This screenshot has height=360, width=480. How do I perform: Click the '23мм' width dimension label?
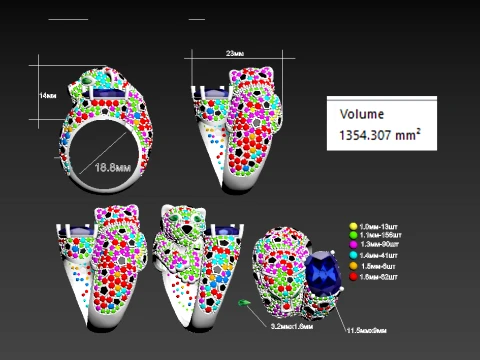coord(235,53)
